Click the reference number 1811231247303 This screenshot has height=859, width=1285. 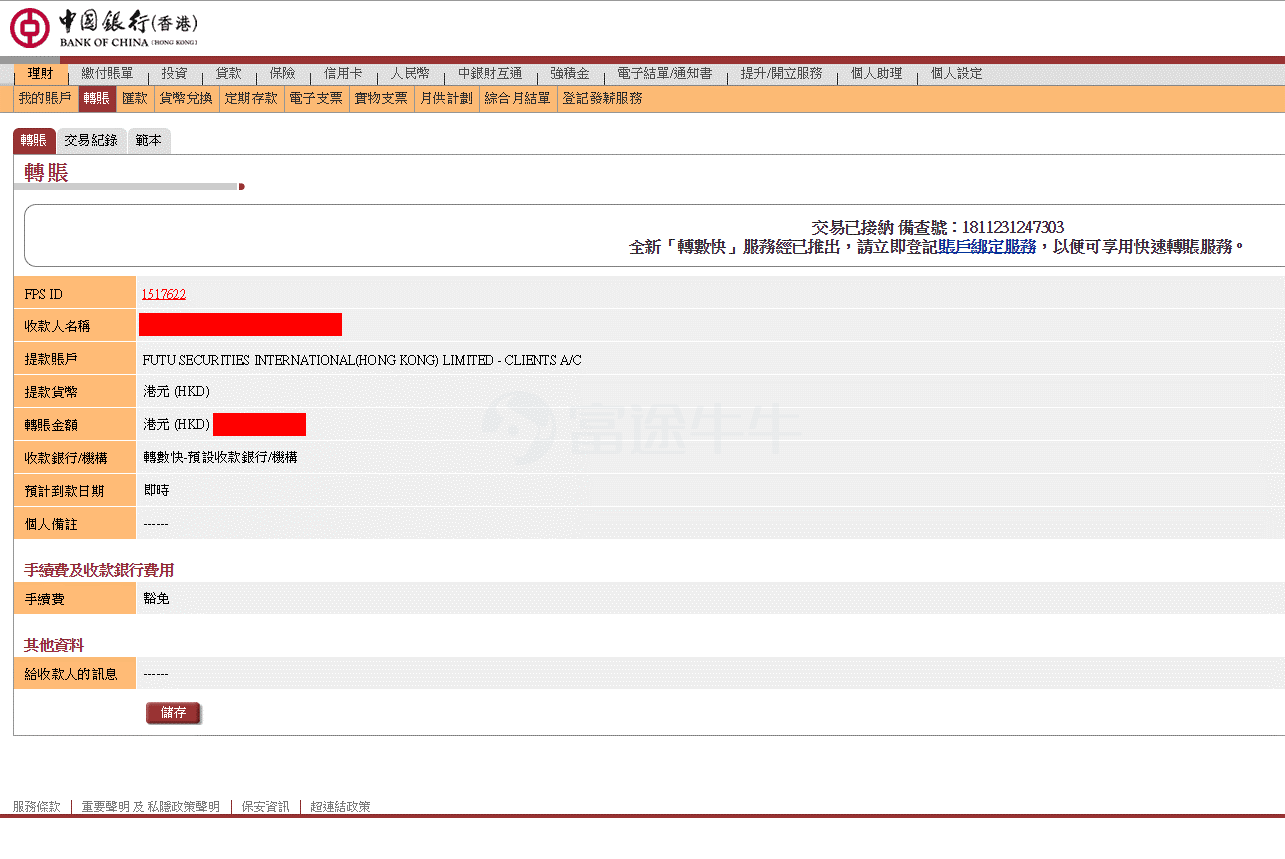(1013, 228)
